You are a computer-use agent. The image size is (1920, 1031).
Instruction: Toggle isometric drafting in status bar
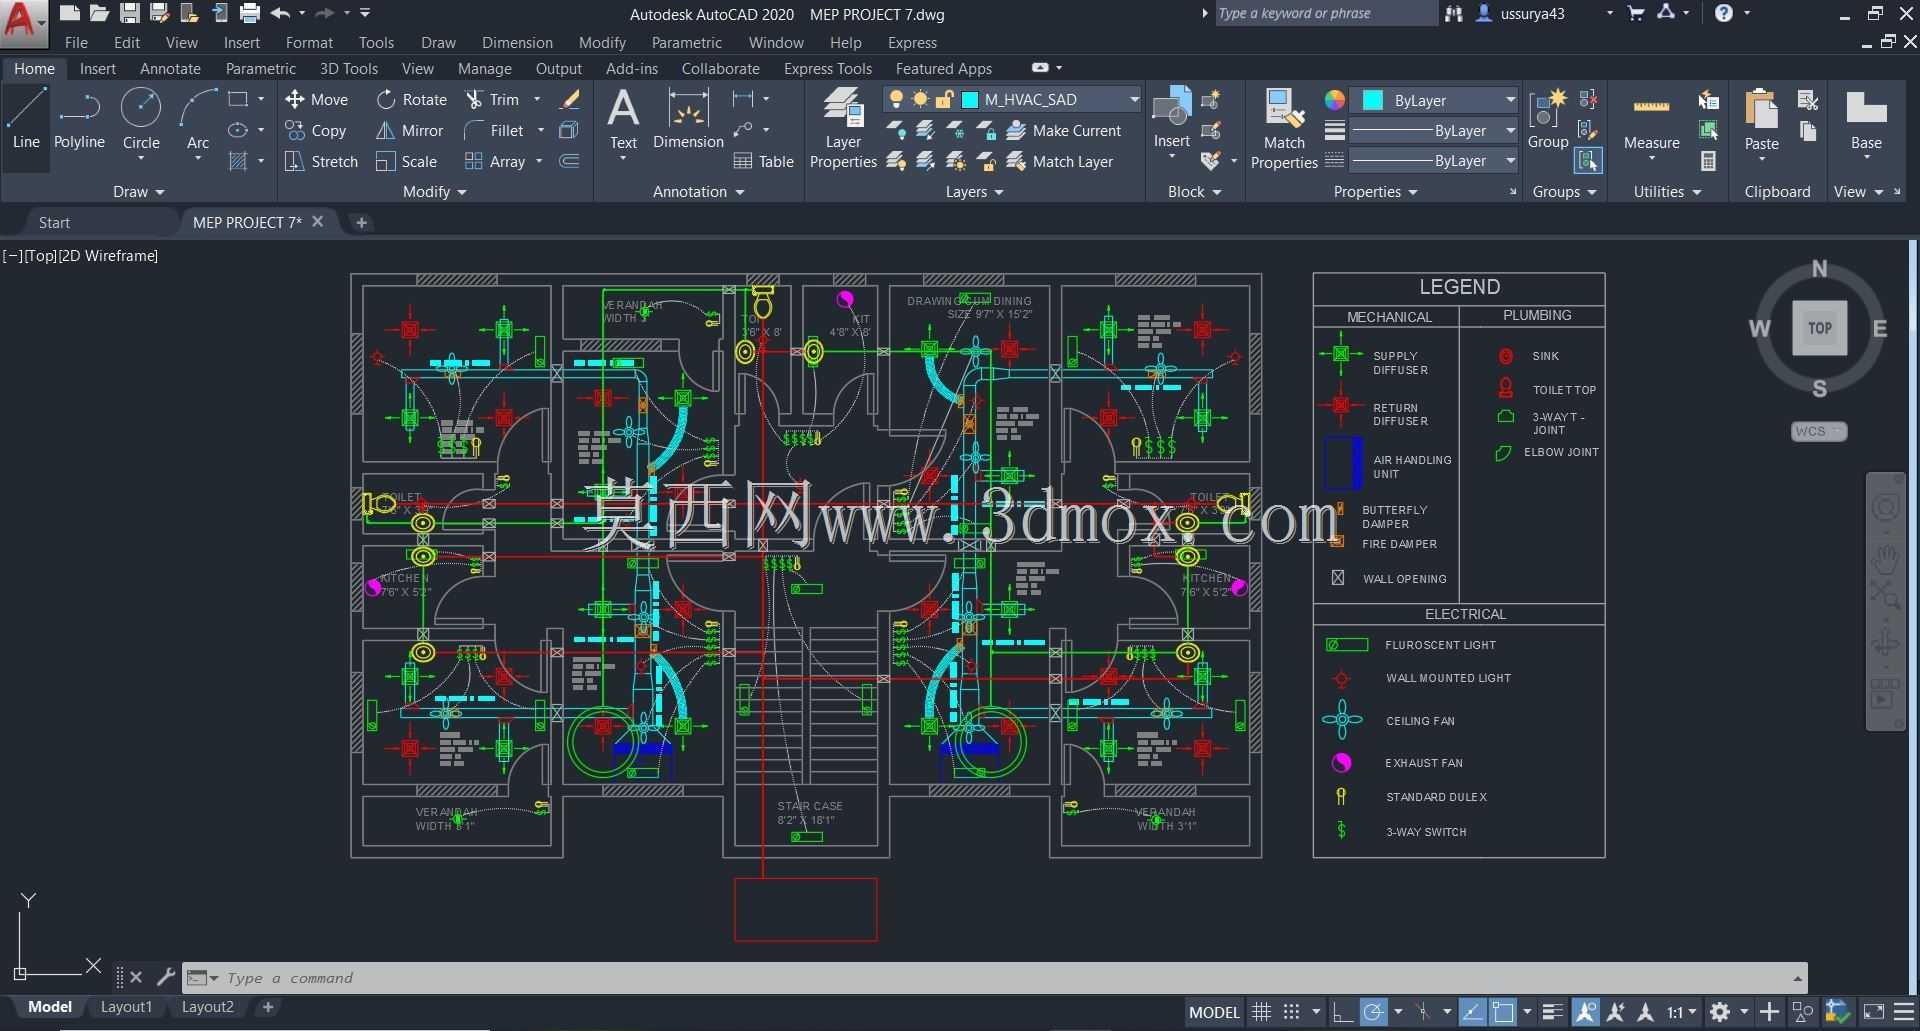(x=1424, y=1012)
